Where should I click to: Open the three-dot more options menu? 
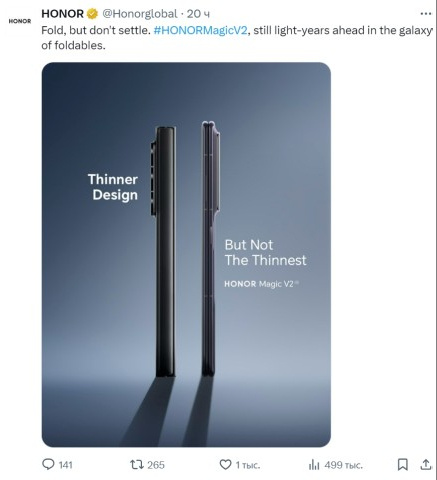pos(426,14)
